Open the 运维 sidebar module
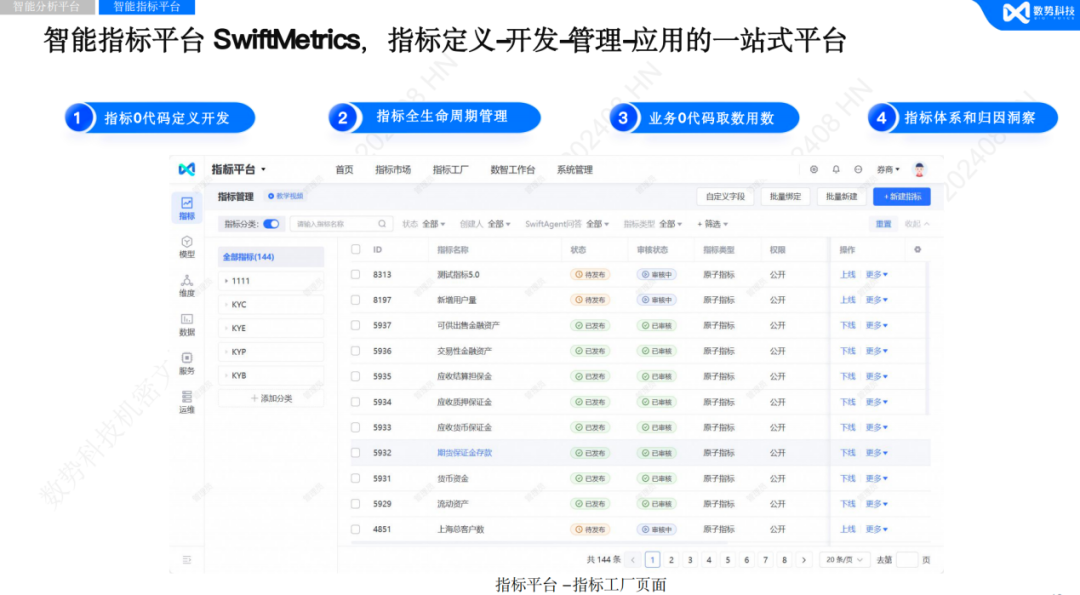 (185, 404)
